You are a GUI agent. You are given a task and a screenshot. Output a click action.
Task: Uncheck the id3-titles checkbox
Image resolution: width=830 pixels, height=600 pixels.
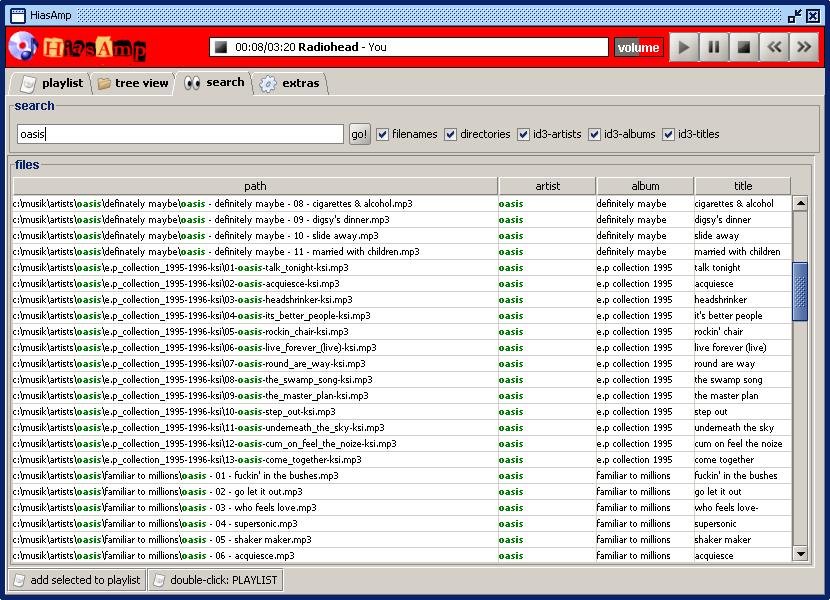click(669, 135)
